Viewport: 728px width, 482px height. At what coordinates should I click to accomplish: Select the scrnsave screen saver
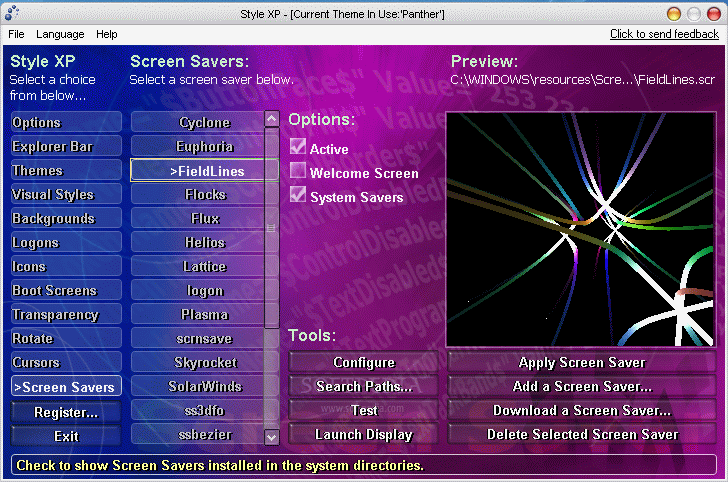198,338
